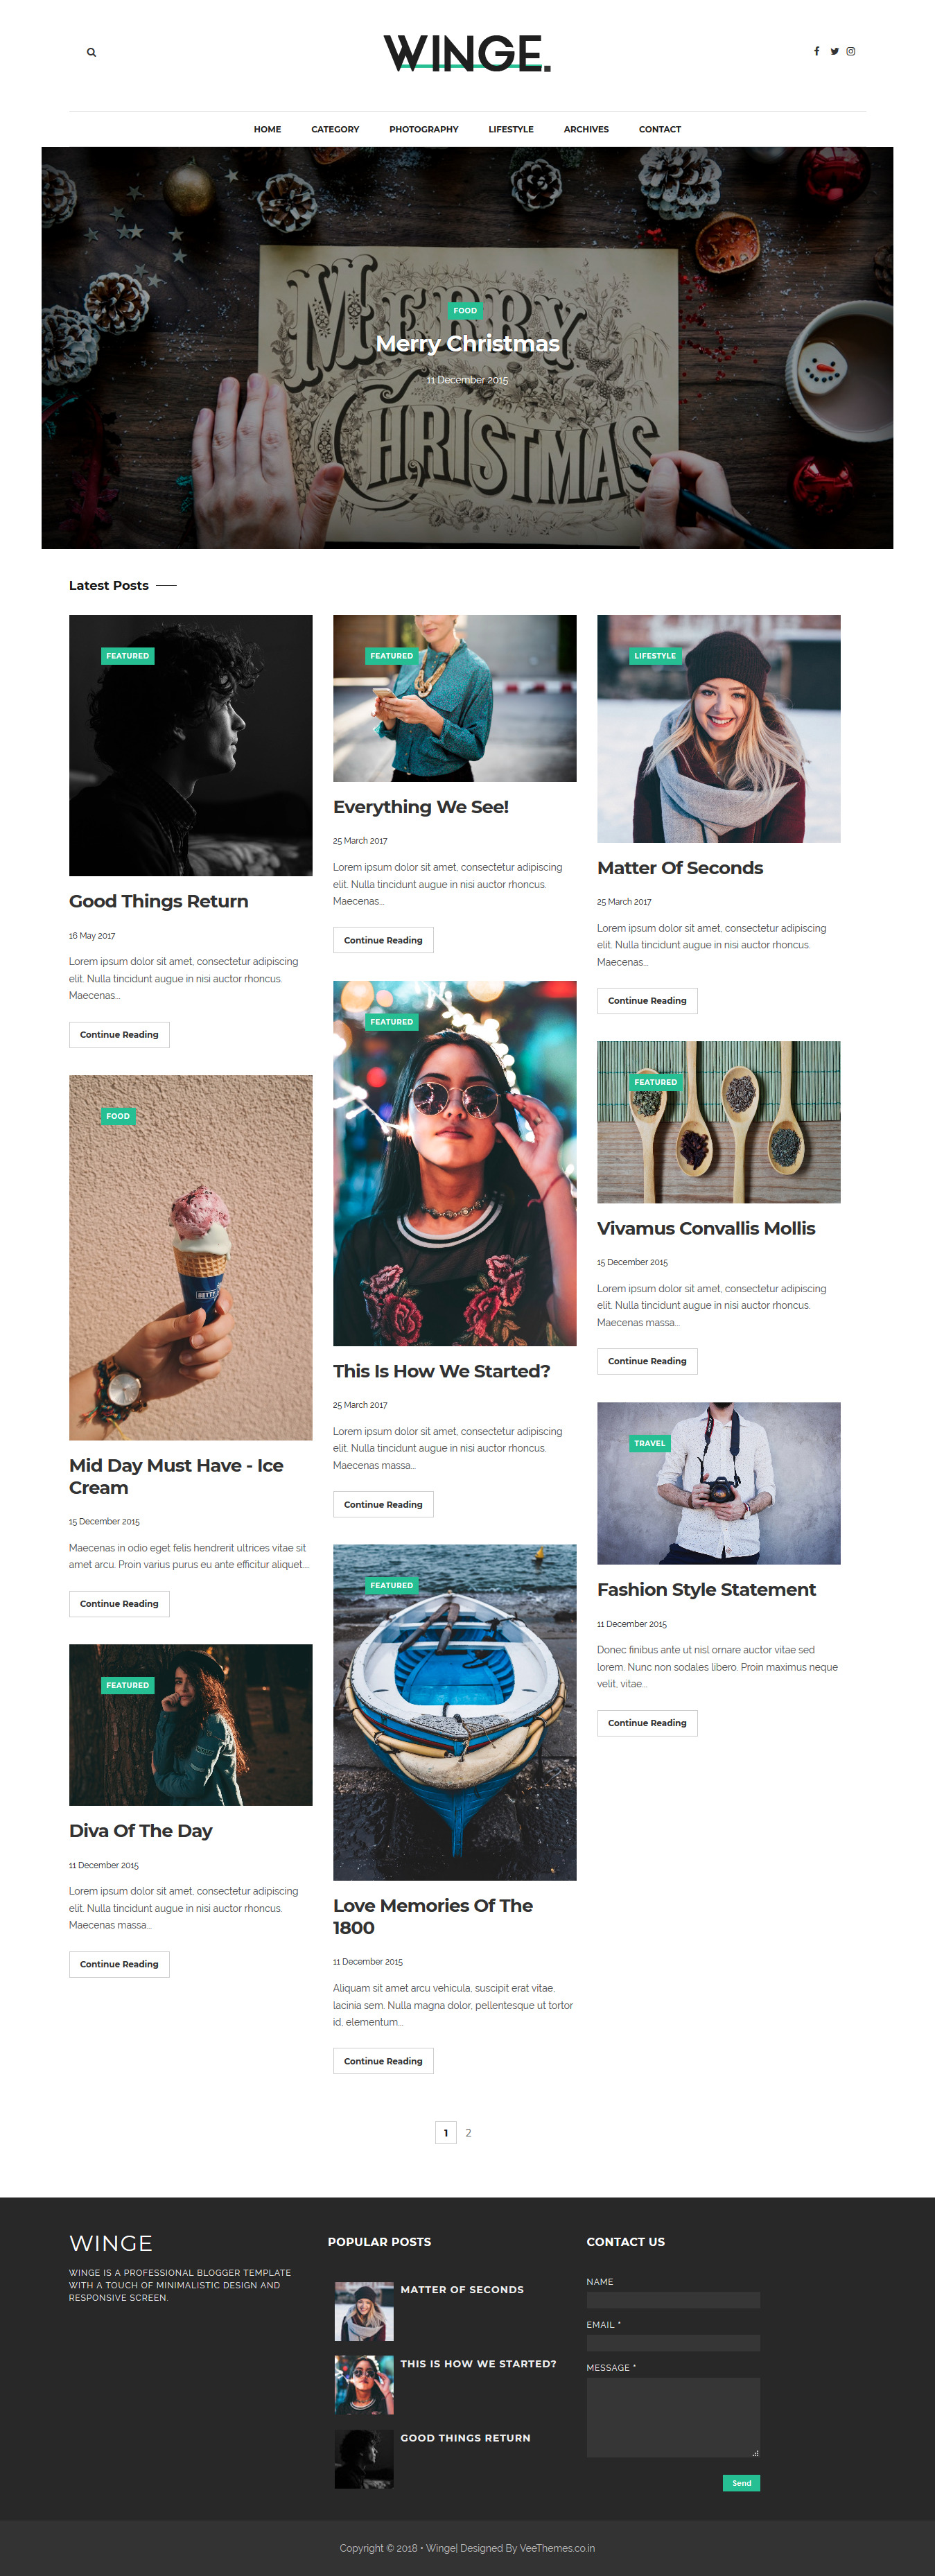The height and width of the screenshot is (2576, 935).
Task: Open the Twitter social icon
Action: pyautogui.click(x=834, y=51)
